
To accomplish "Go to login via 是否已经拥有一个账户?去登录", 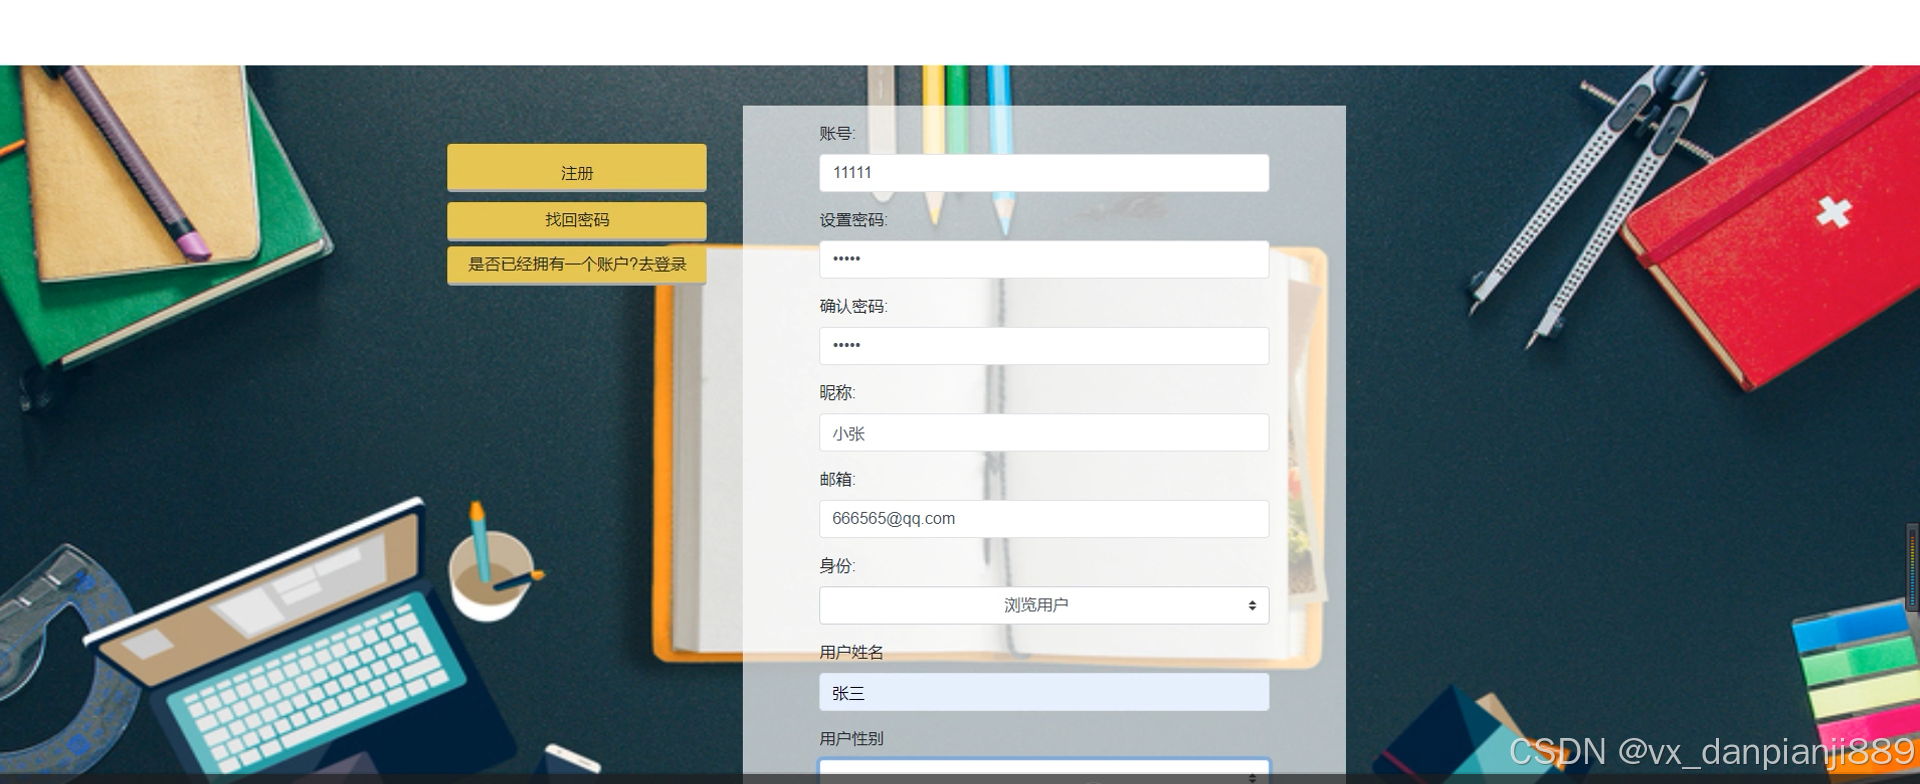I will (x=577, y=265).
